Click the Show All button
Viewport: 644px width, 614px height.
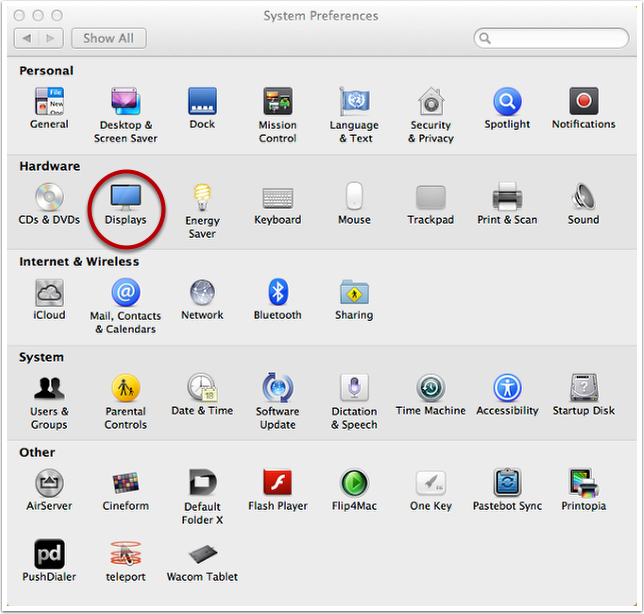point(109,39)
